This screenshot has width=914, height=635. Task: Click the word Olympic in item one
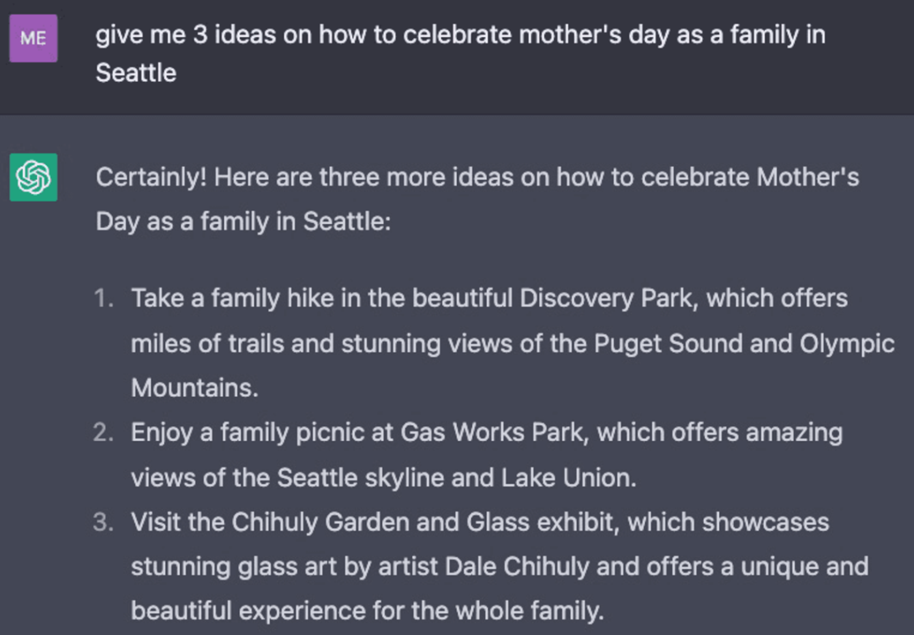click(x=847, y=344)
